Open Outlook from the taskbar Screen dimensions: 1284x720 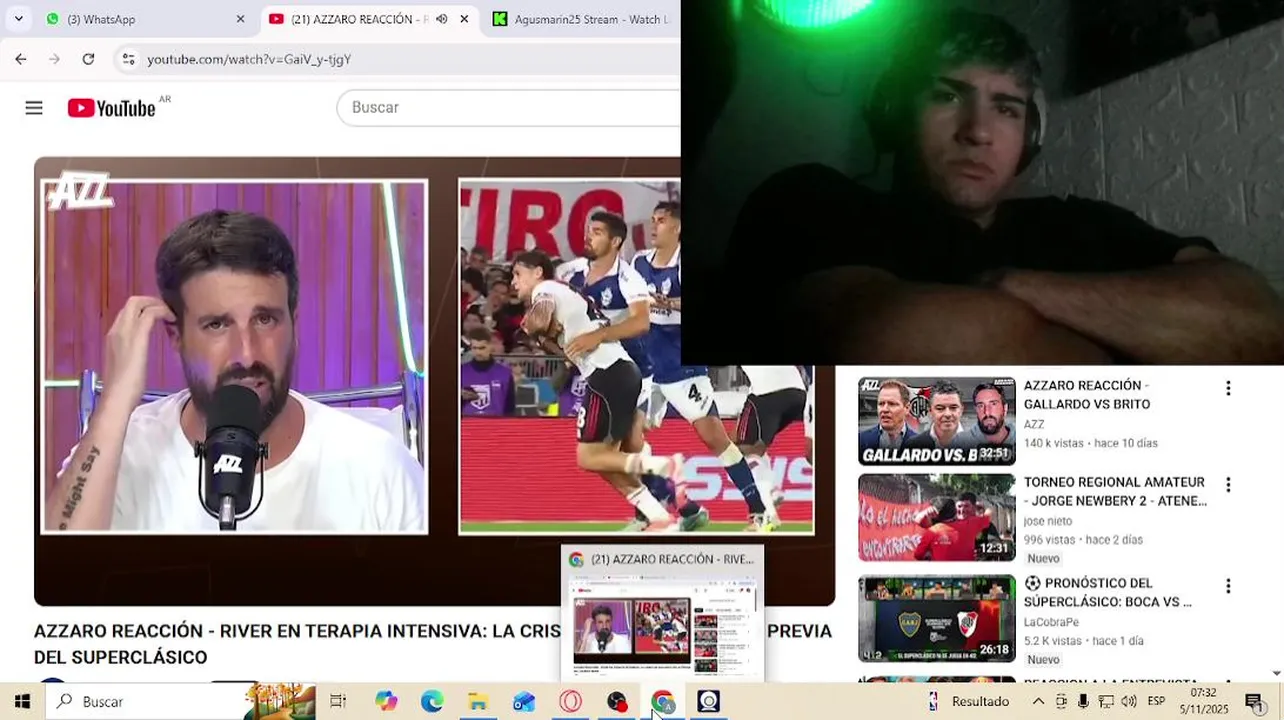click(524, 702)
